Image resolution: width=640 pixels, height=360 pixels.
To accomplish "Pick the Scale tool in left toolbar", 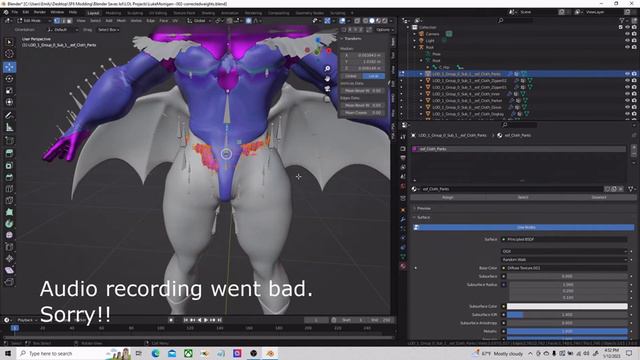I will pyautogui.click(x=9, y=91).
